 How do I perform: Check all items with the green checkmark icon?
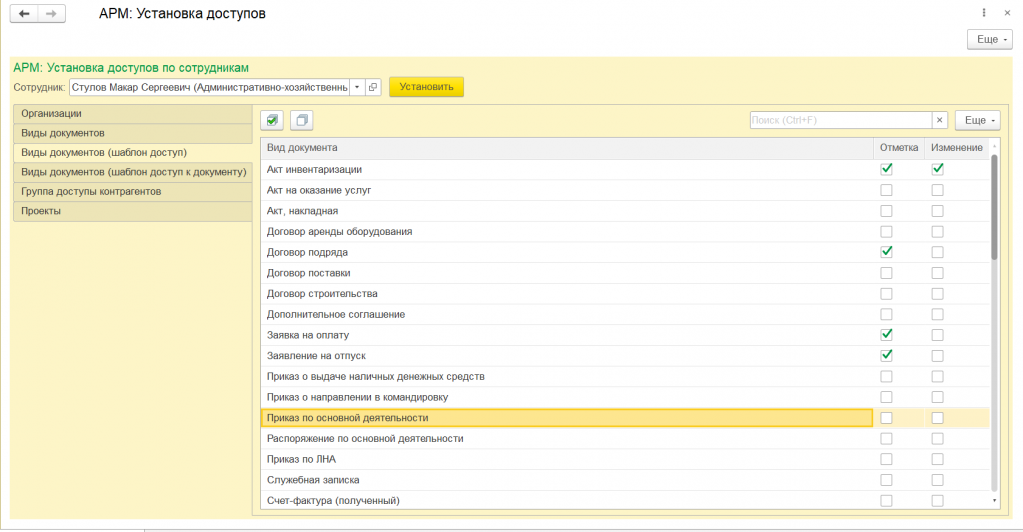click(x=272, y=120)
